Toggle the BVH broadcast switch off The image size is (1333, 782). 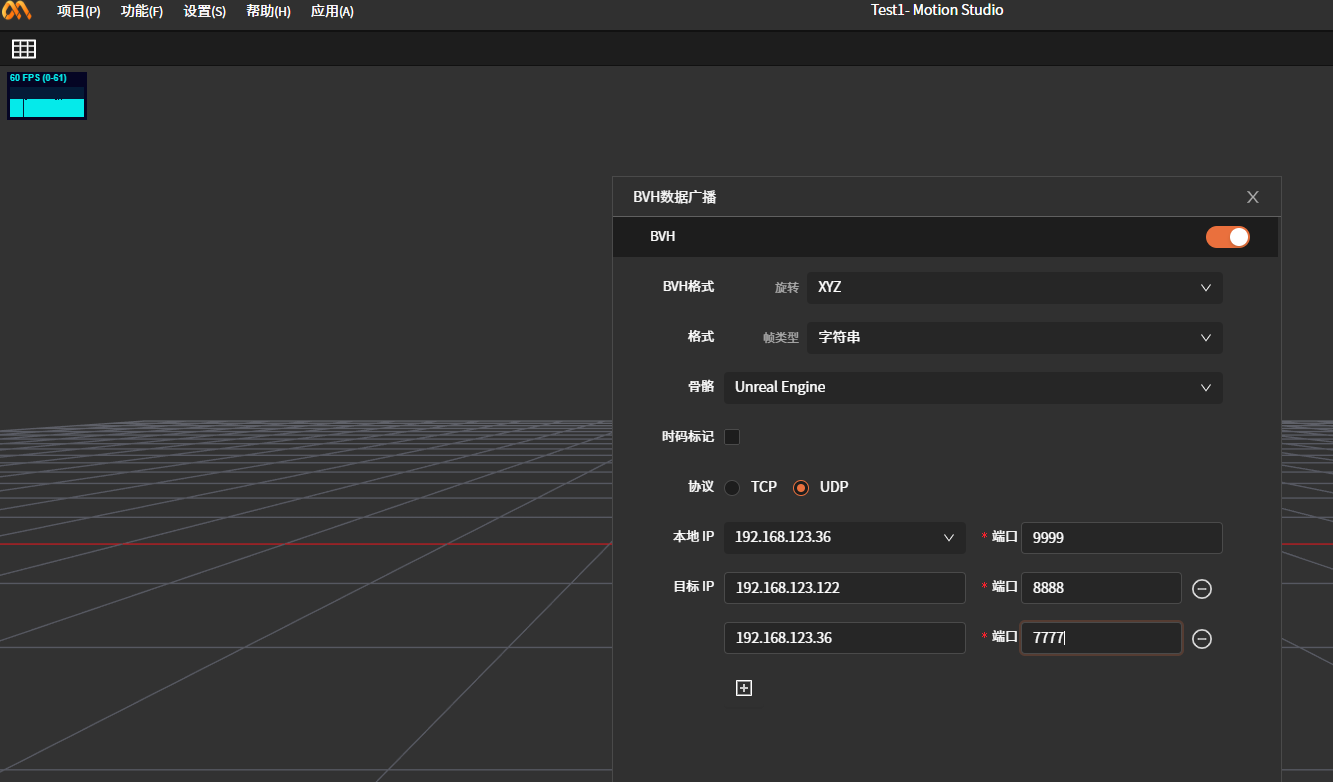(1227, 237)
